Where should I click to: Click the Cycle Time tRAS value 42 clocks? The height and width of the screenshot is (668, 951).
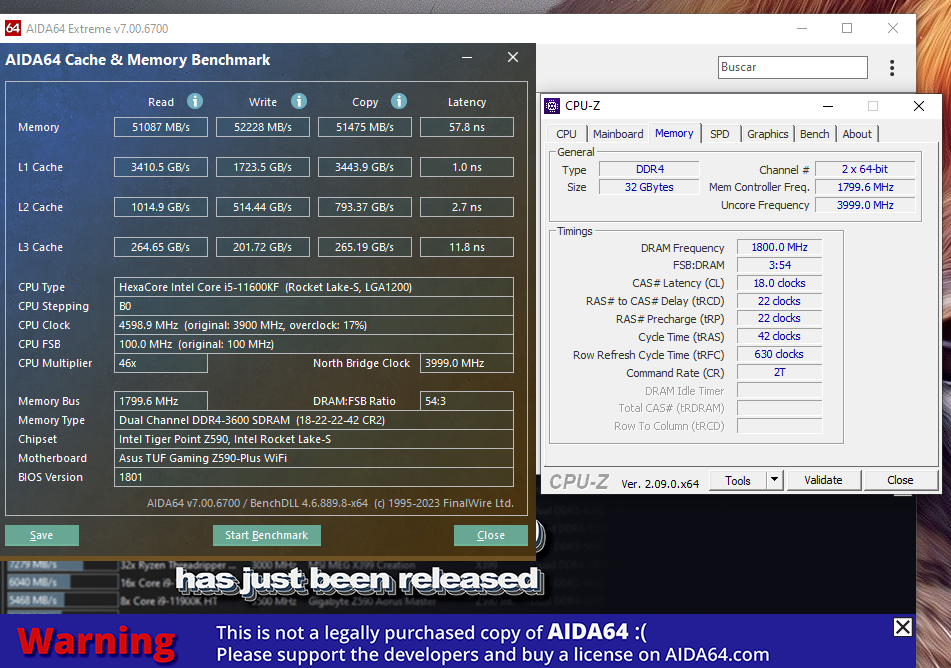[779, 336]
